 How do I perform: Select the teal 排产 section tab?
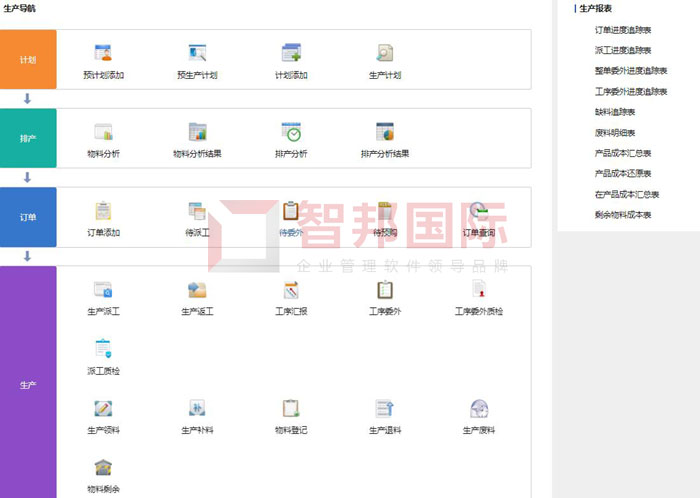(x=28, y=139)
